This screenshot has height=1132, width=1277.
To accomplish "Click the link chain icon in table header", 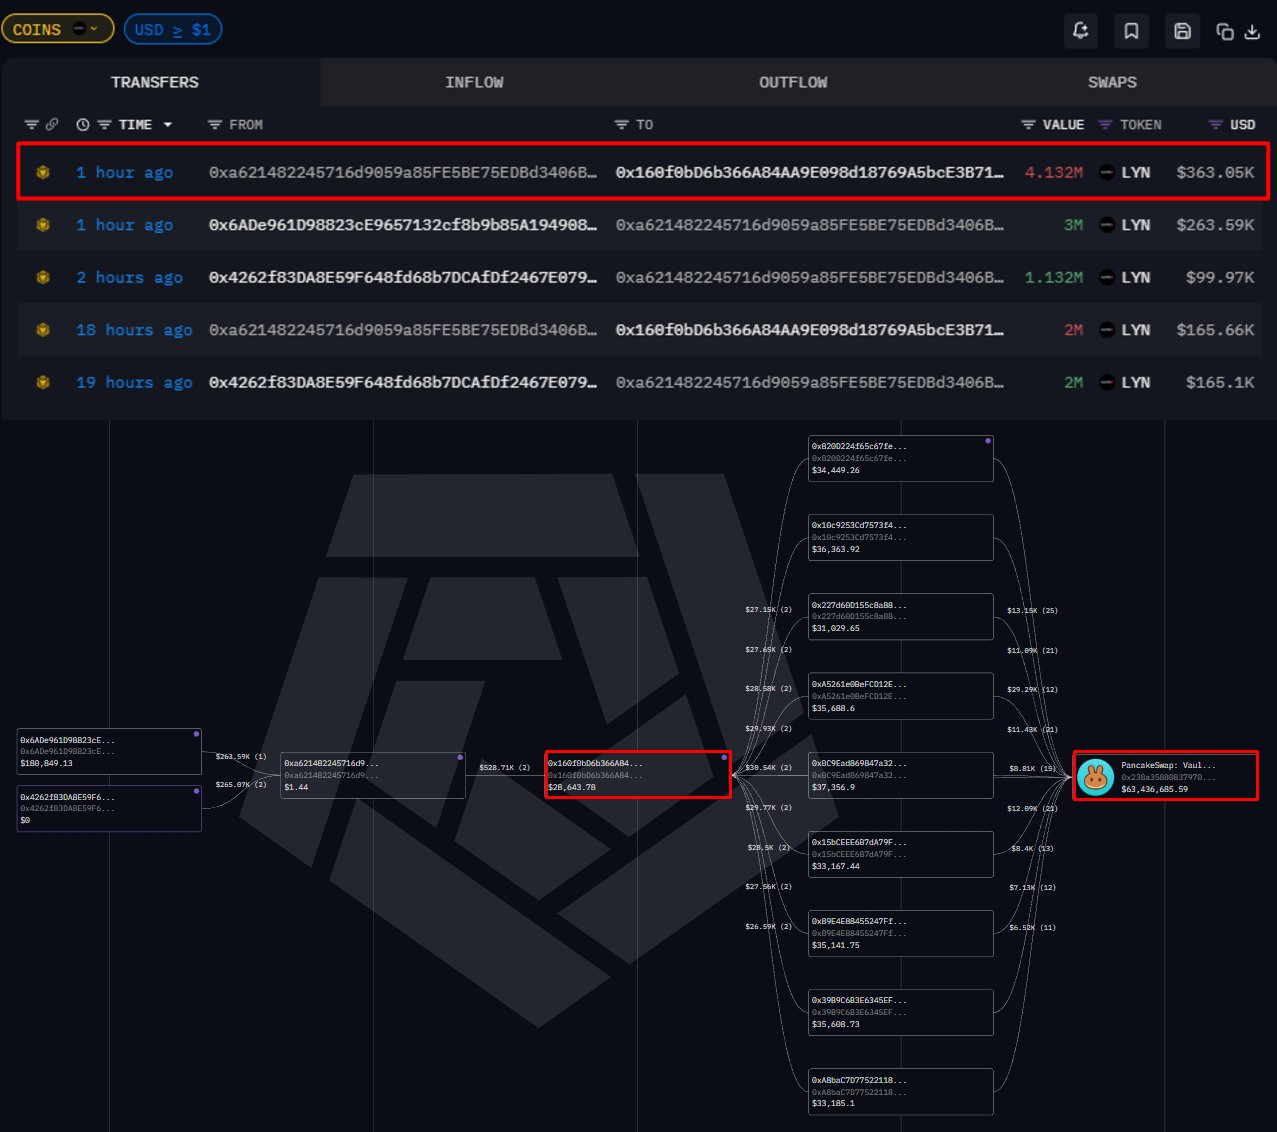I will coord(52,125).
